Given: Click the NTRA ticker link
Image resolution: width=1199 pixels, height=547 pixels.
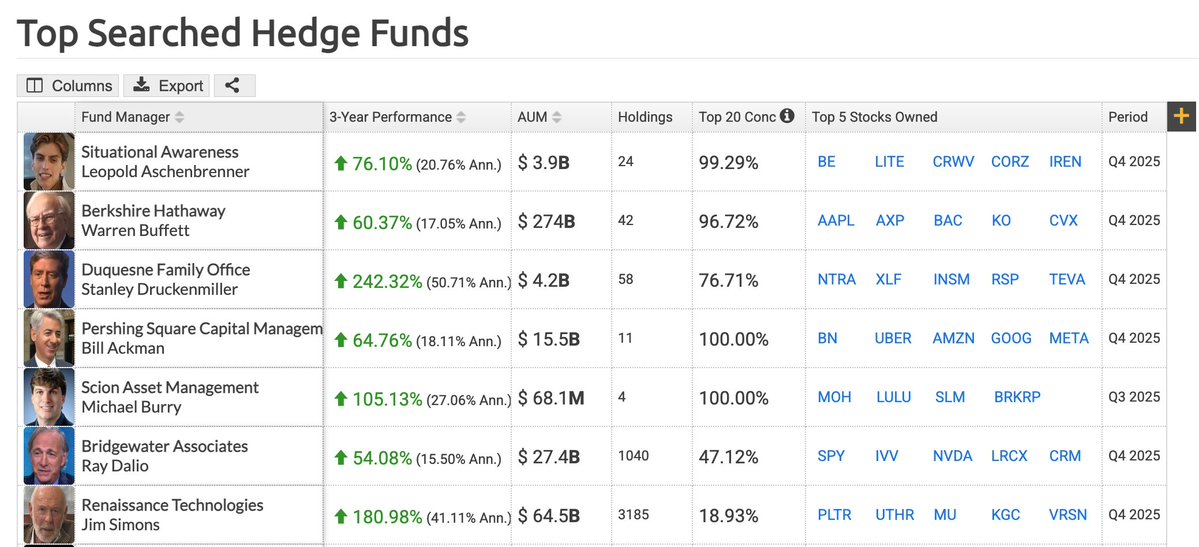Looking at the screenshot, I should pyautogui.click(x=837, y=280).
